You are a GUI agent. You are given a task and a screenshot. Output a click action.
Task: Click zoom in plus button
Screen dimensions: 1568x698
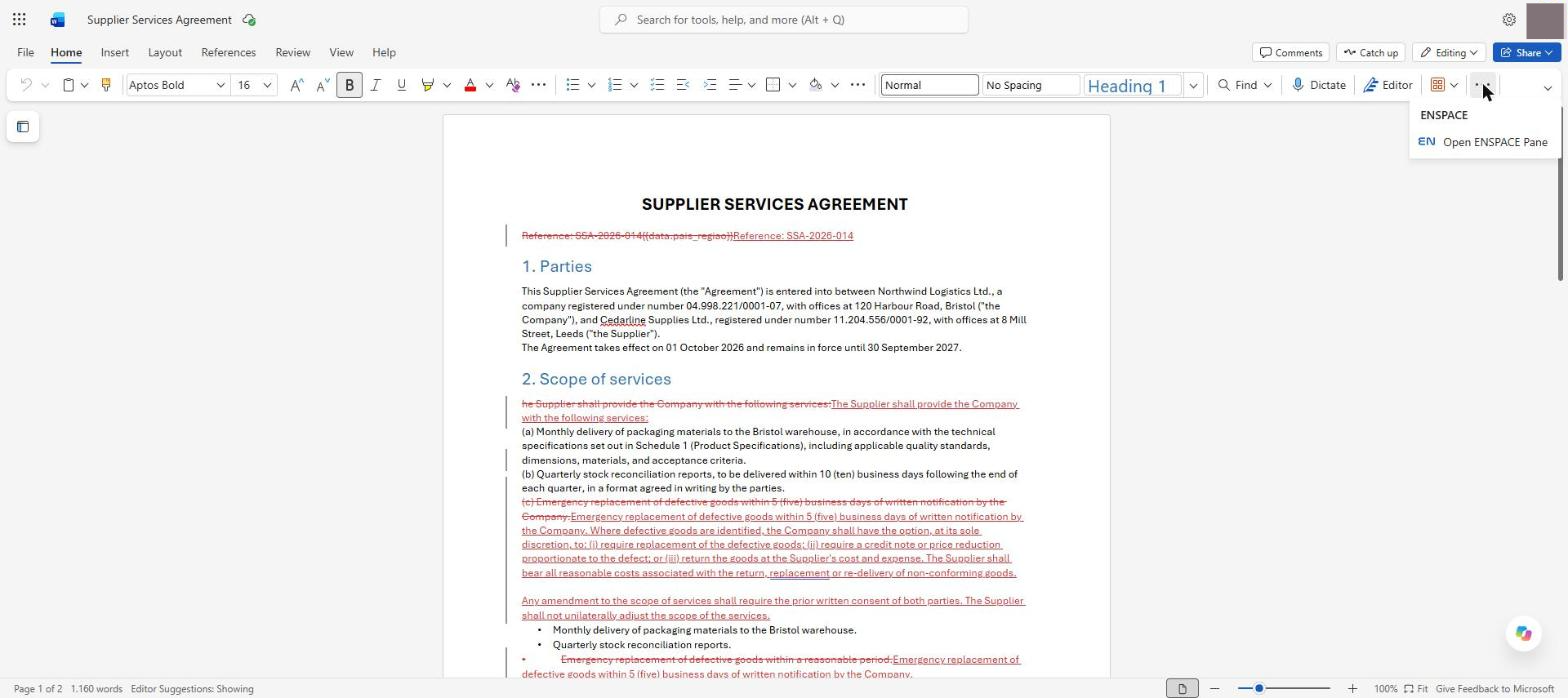coord(1352,688)
